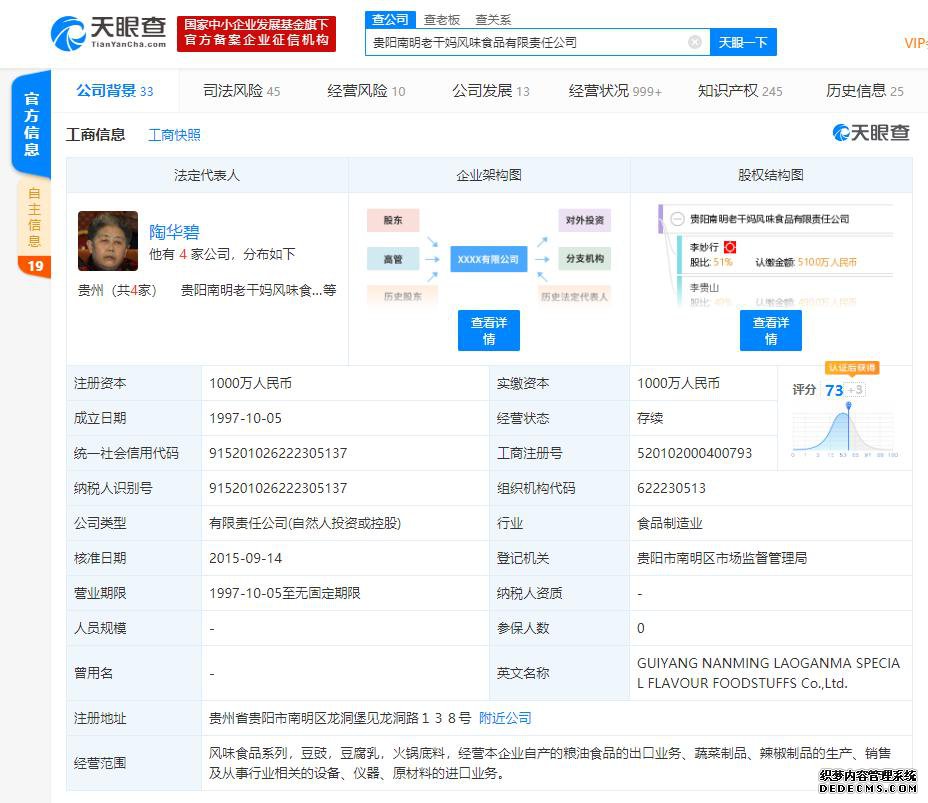Click the score distribution chart marker
Image resolution: width=928 pixels, height=803 pixels.
848,406
